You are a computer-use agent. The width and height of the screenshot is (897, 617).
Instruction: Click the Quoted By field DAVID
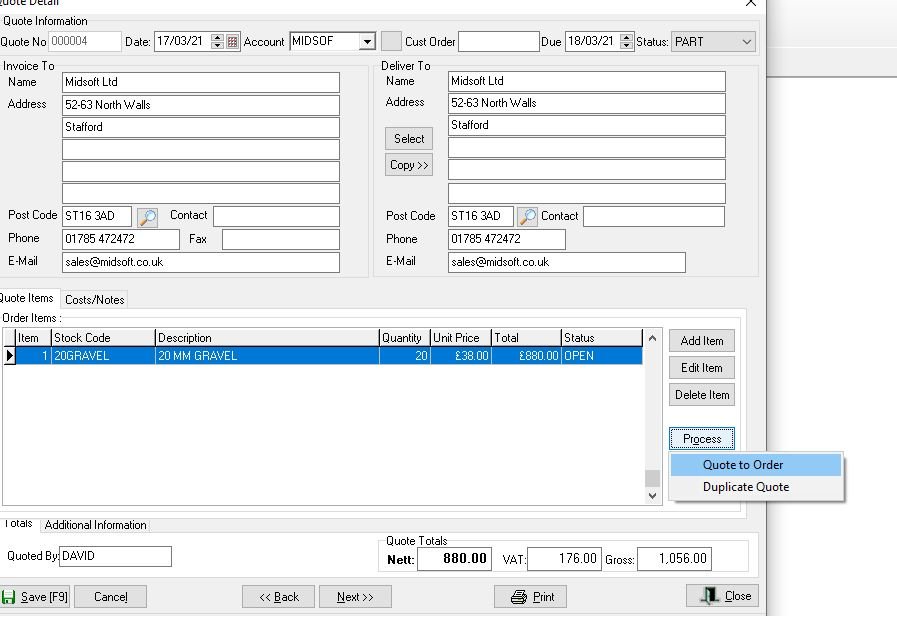click(x=116, y=556)
